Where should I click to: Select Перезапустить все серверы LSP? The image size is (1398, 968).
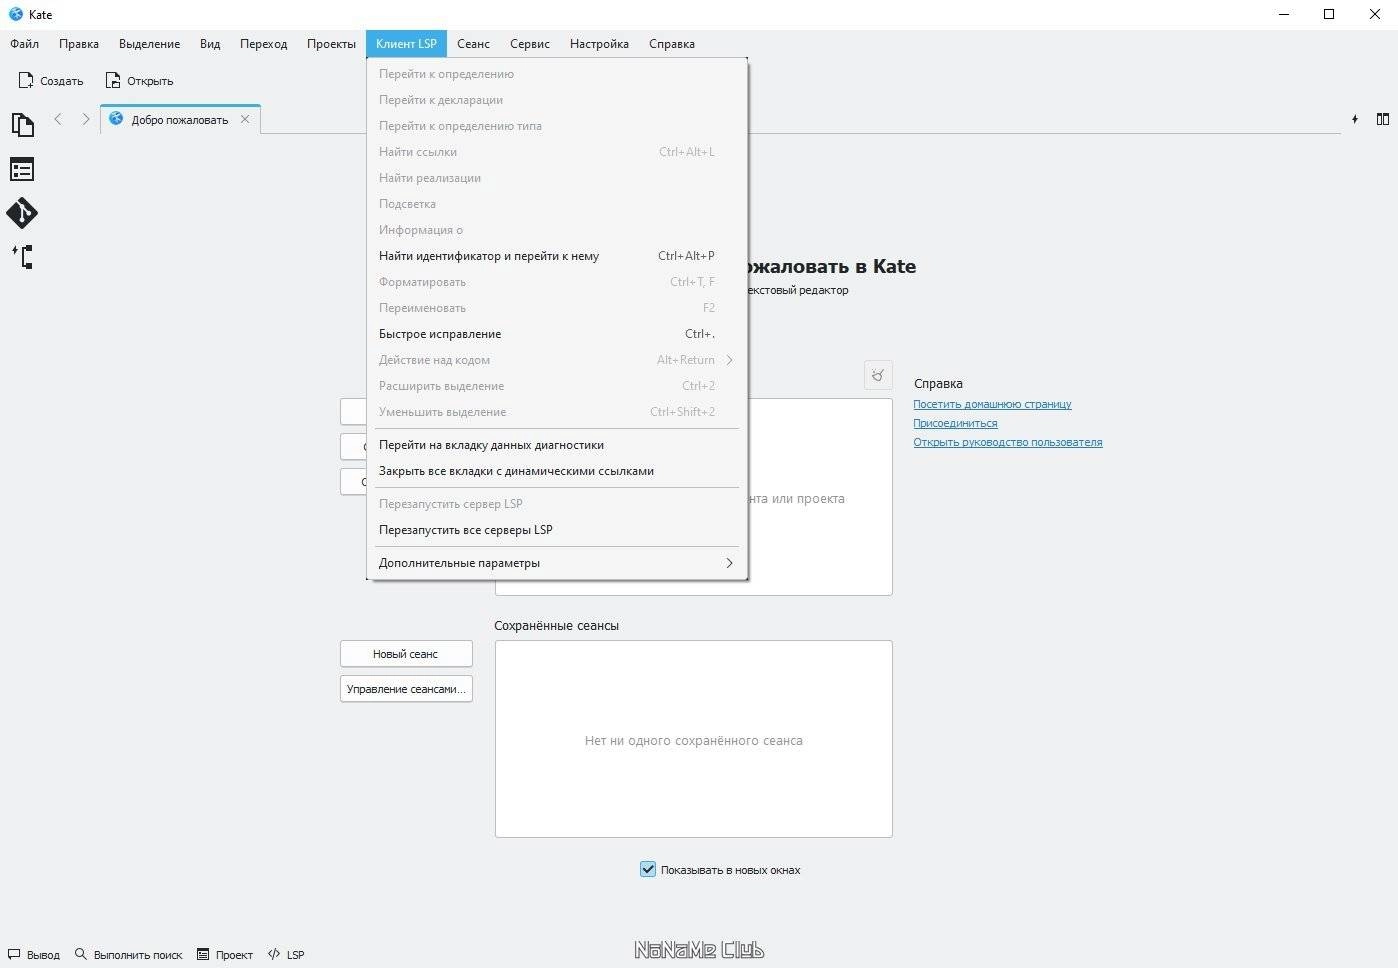pos(557,530)
